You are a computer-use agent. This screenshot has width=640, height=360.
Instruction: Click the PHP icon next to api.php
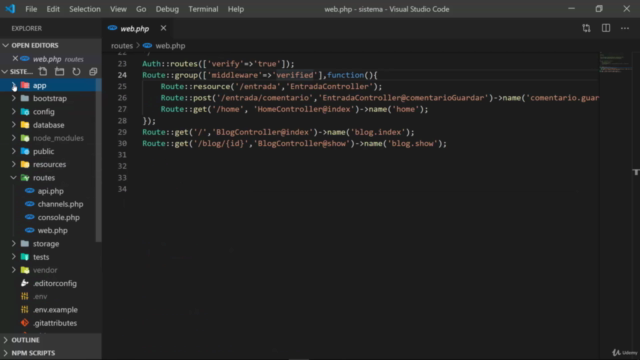(29, 191)
